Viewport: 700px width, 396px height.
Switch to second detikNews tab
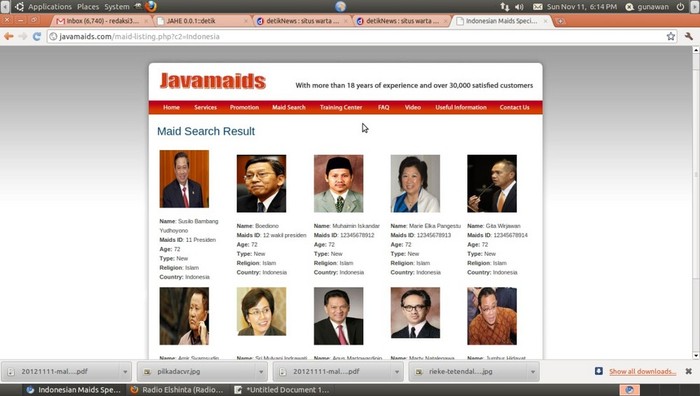[401, 21]
